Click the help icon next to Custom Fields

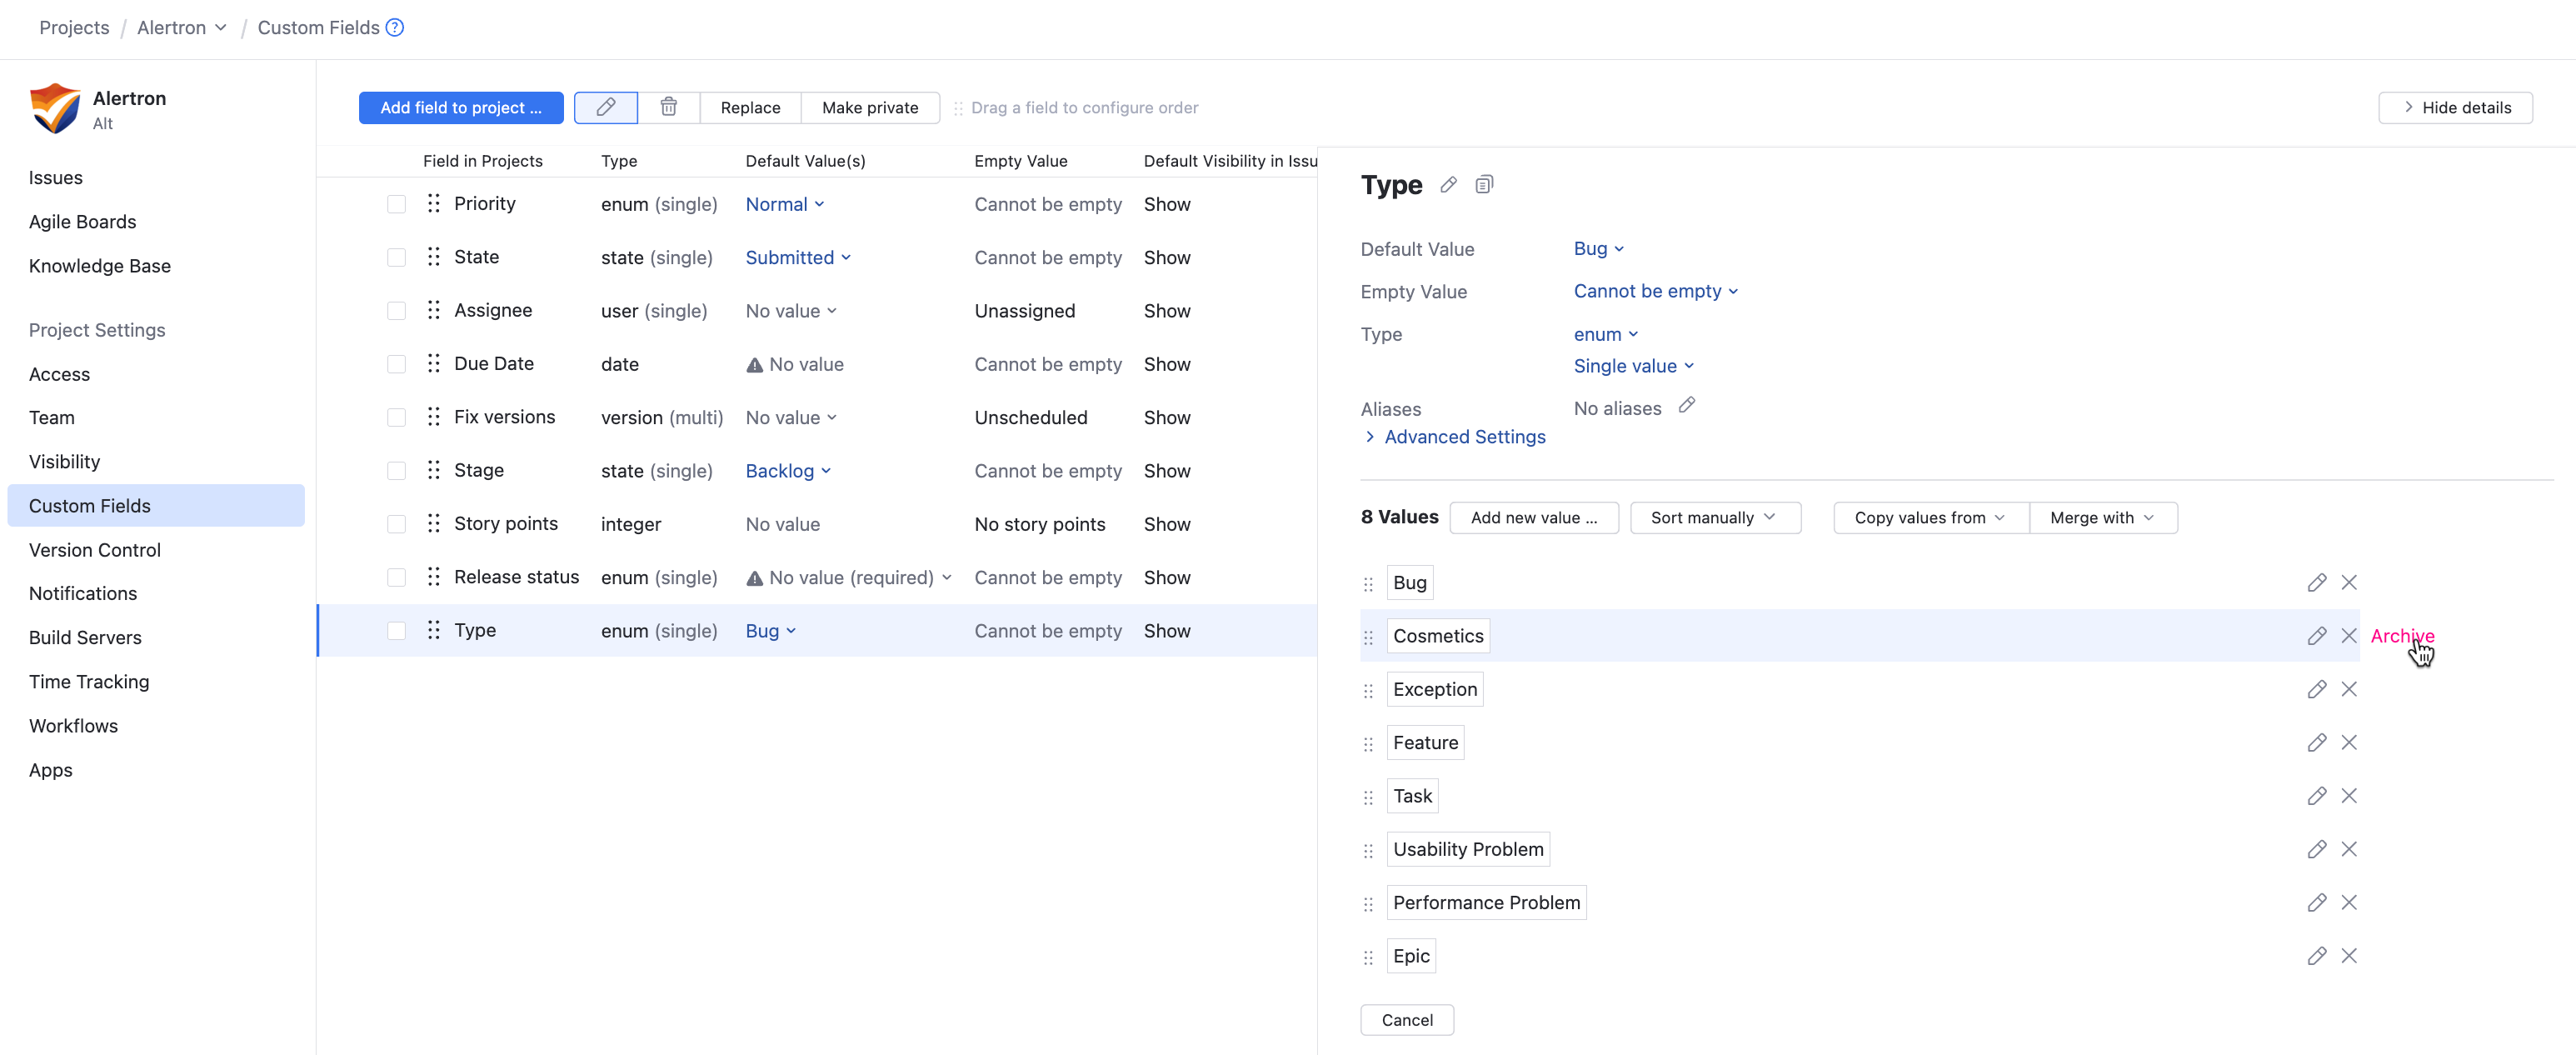395,27
